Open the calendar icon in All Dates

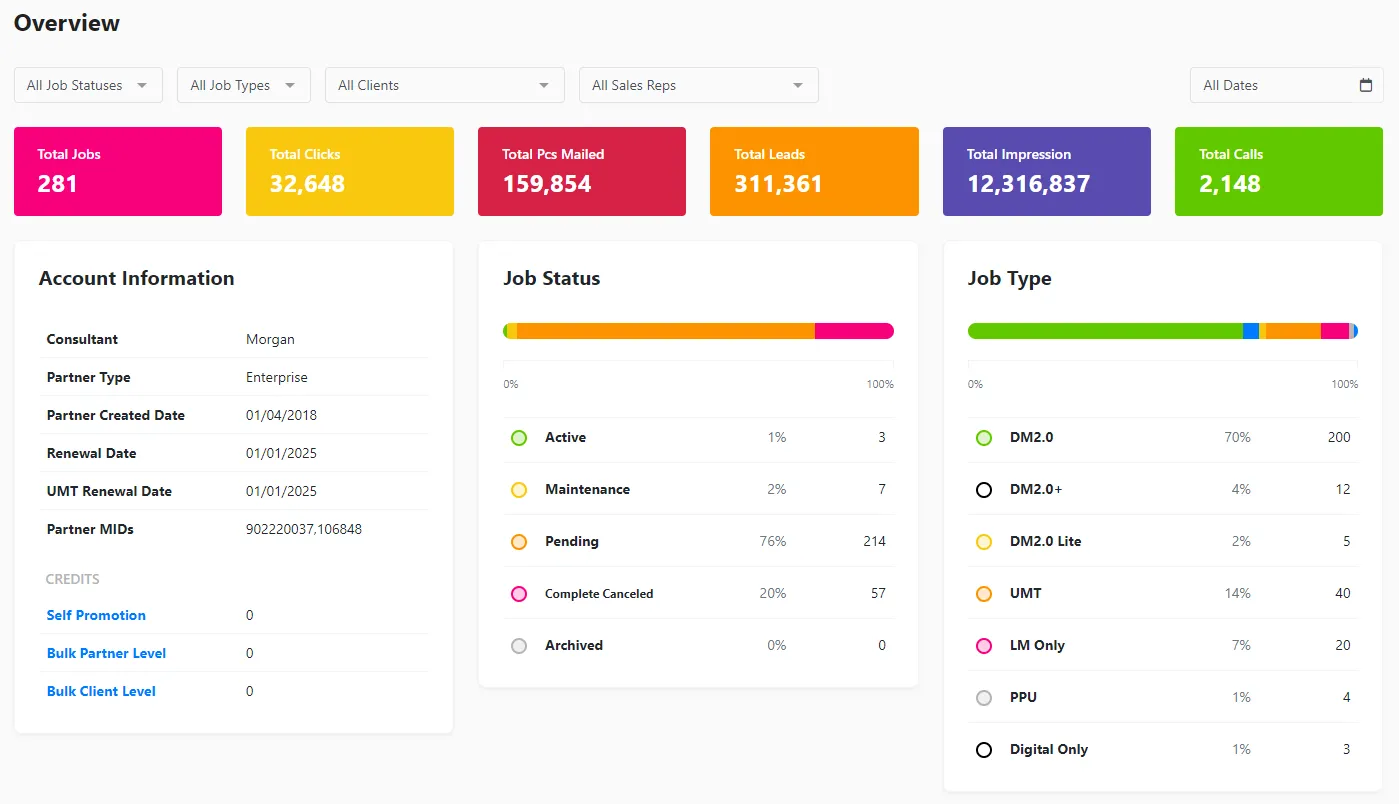pyautogui.click(x=1366, y=85)
